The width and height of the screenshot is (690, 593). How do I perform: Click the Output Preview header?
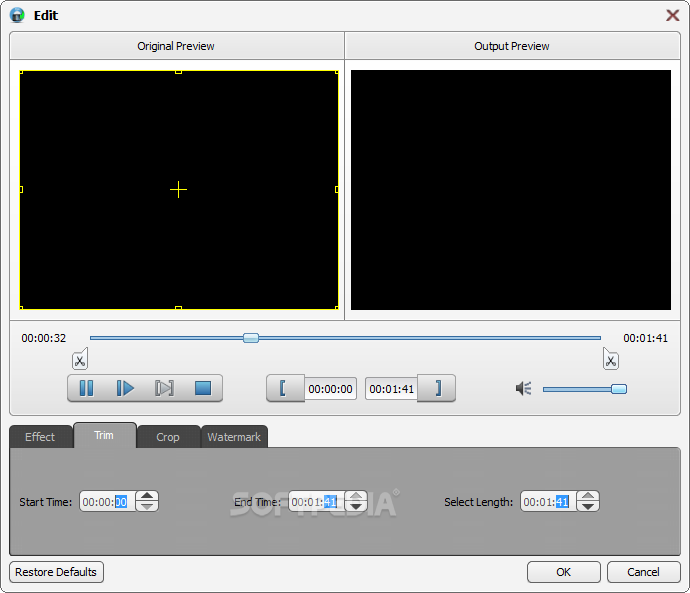pyautogui.click(x=512, y=46)
